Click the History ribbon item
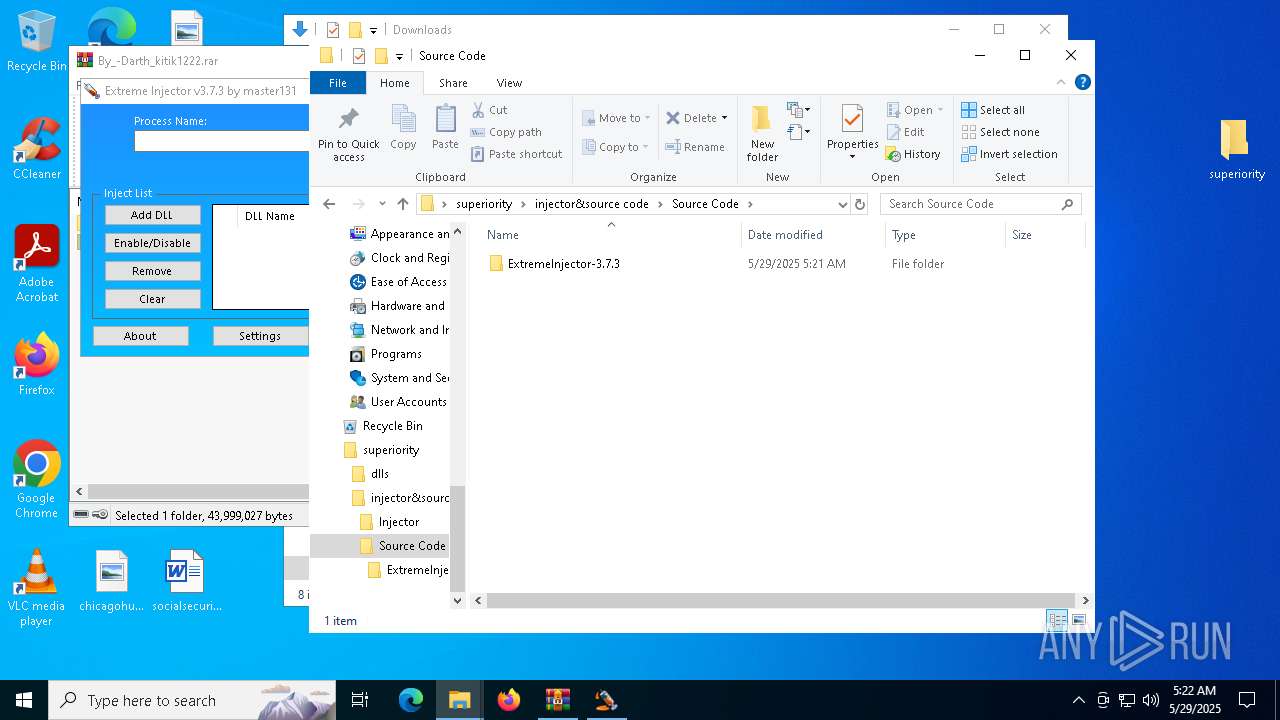The image size is (1280, 720). click(913, 154)
